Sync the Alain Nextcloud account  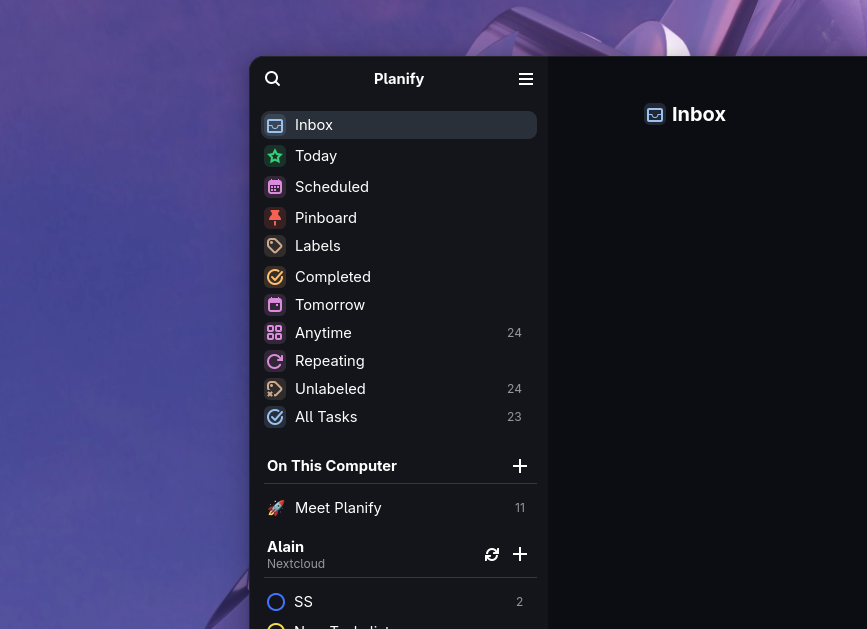click(492, 554)
